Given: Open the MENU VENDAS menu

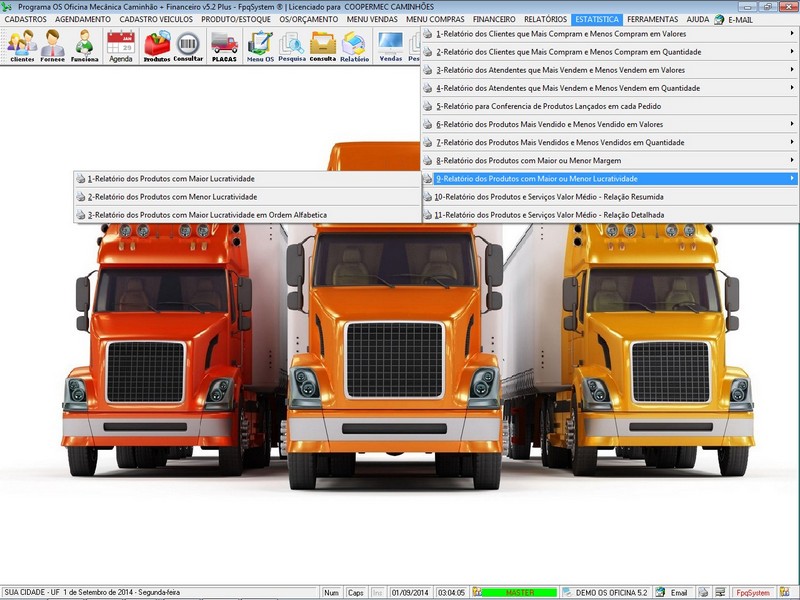Looking at the screenshot, I should pyautogui.click(x=372, y=19).
